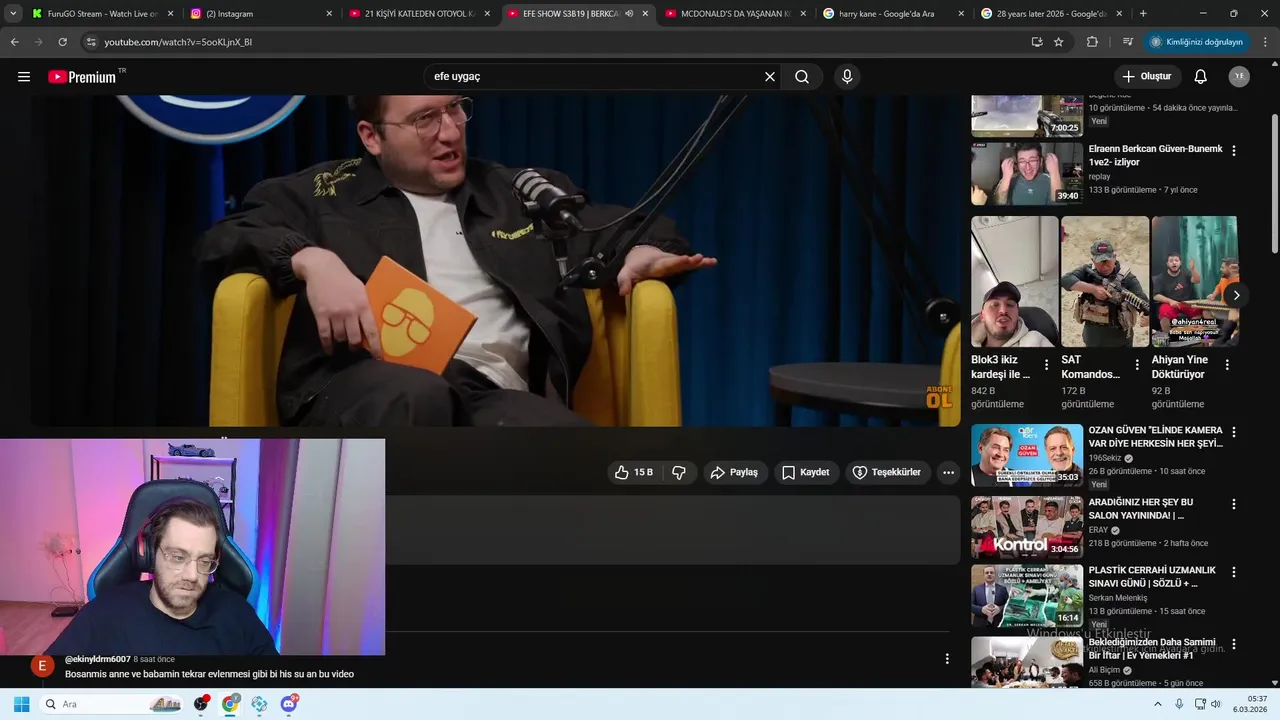Close the Instagram tab

click(x=329, y=14)
